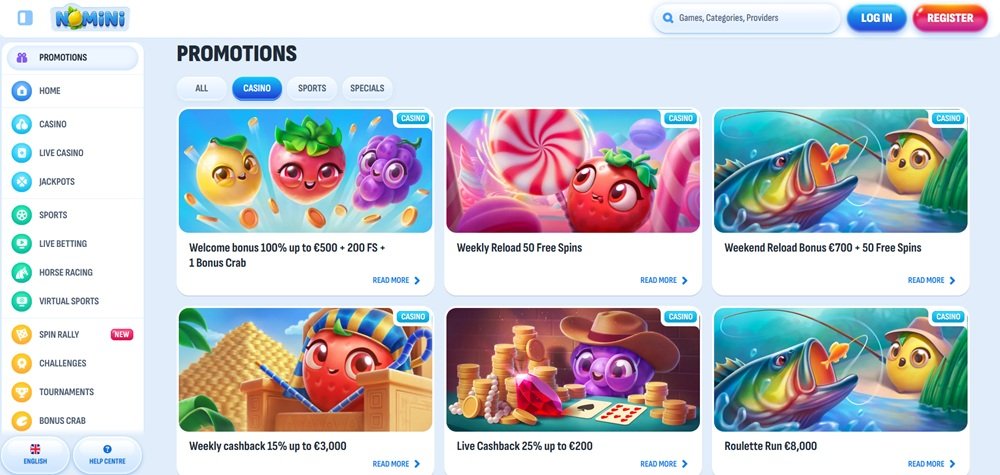Change language using the English button
Image resolution: width=1000 pixels, height=475 pixels.
[35, 455]
